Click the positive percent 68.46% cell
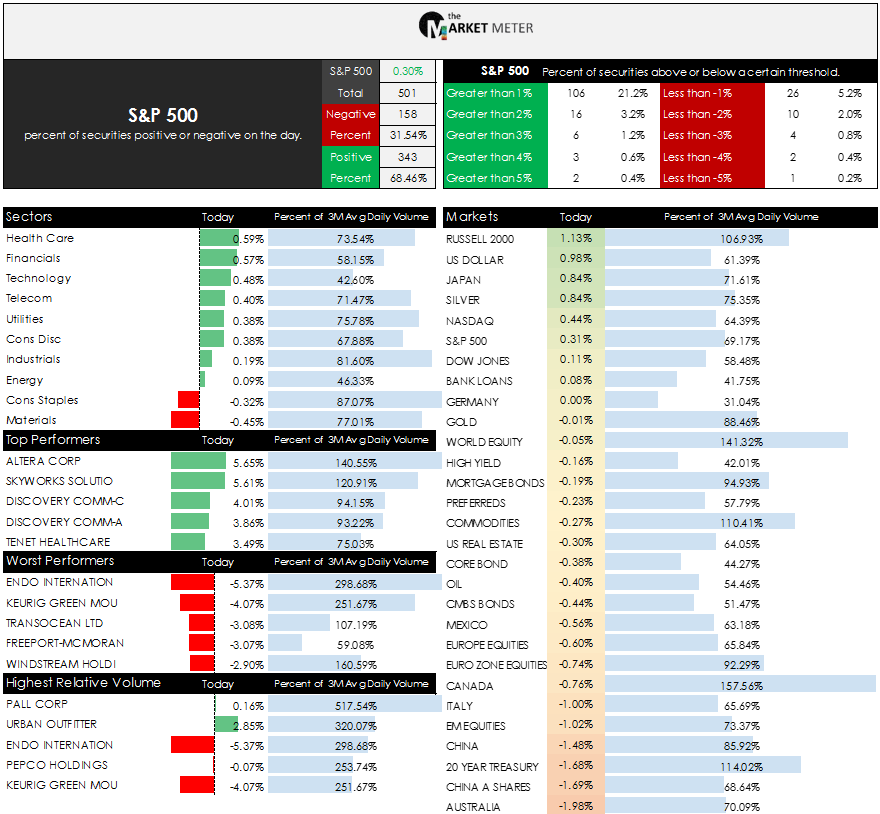This screenshot has width=880, height=814. (407, 178)
